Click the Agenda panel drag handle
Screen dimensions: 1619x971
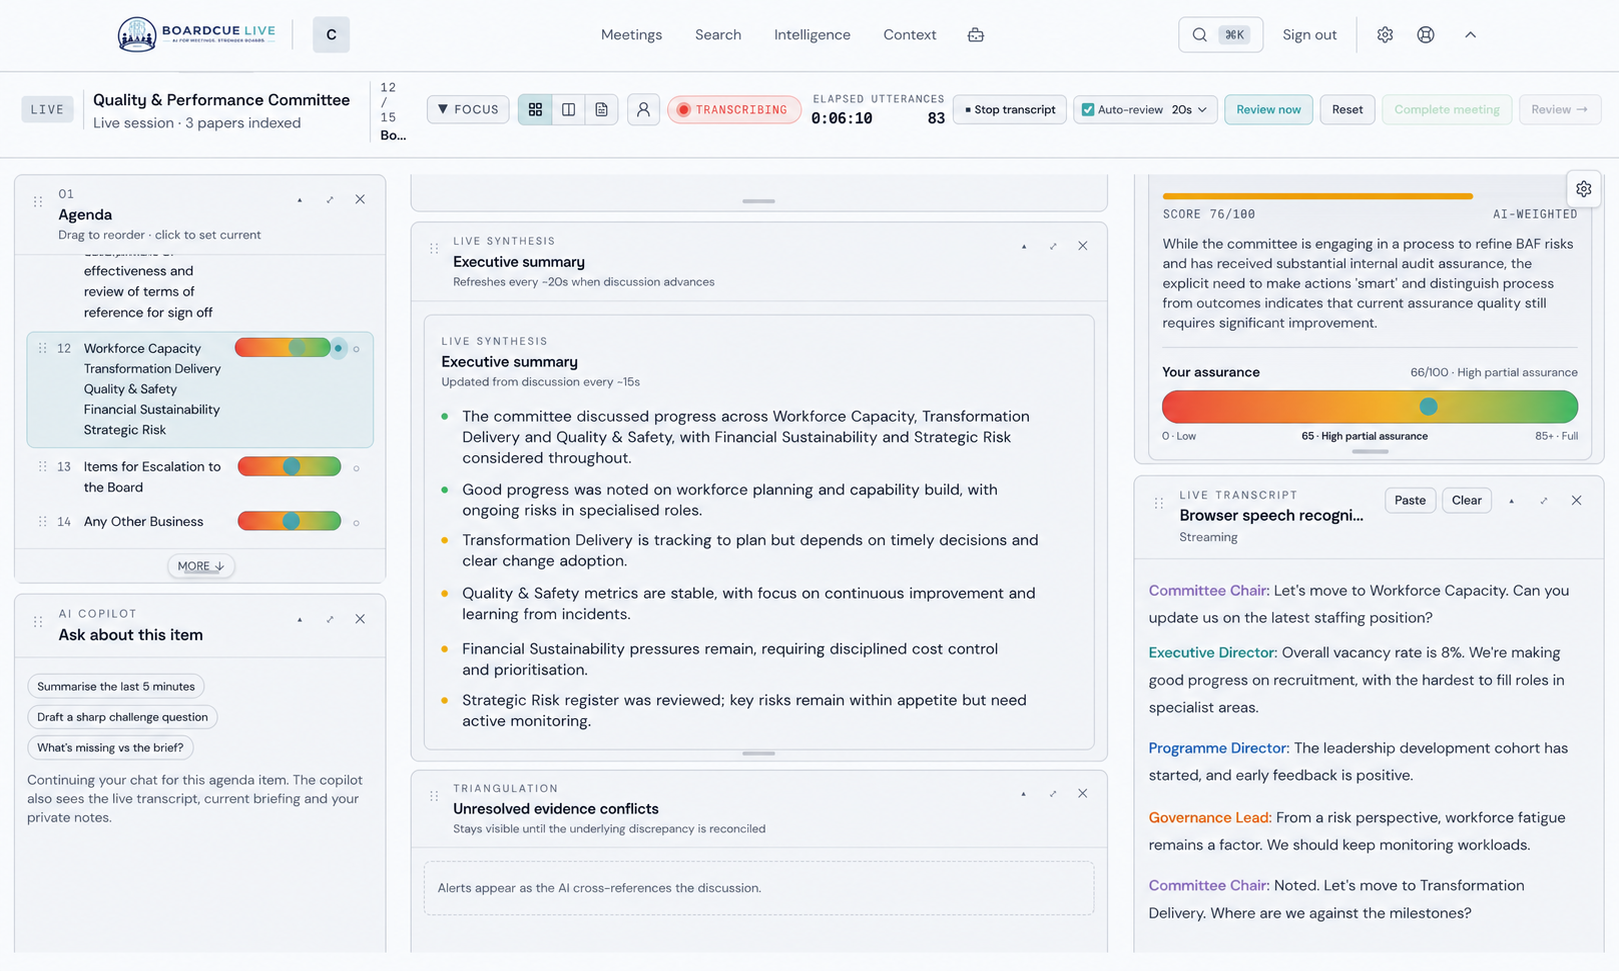[x=38, y=201]
